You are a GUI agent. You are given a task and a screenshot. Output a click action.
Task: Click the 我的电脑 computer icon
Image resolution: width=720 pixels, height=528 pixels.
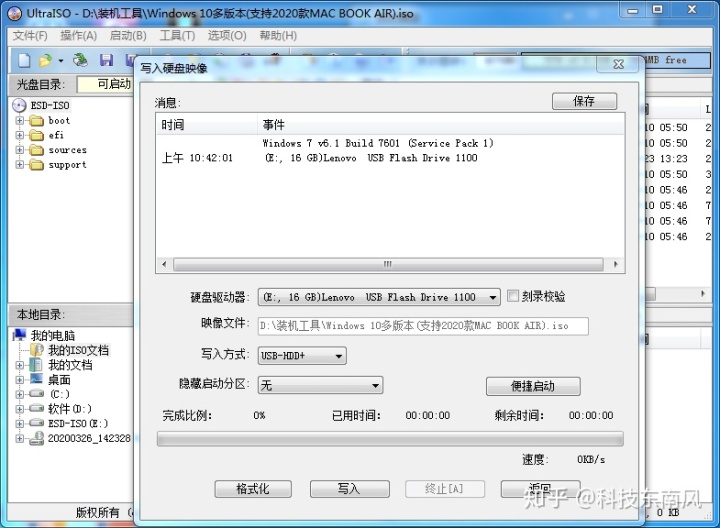19,335
